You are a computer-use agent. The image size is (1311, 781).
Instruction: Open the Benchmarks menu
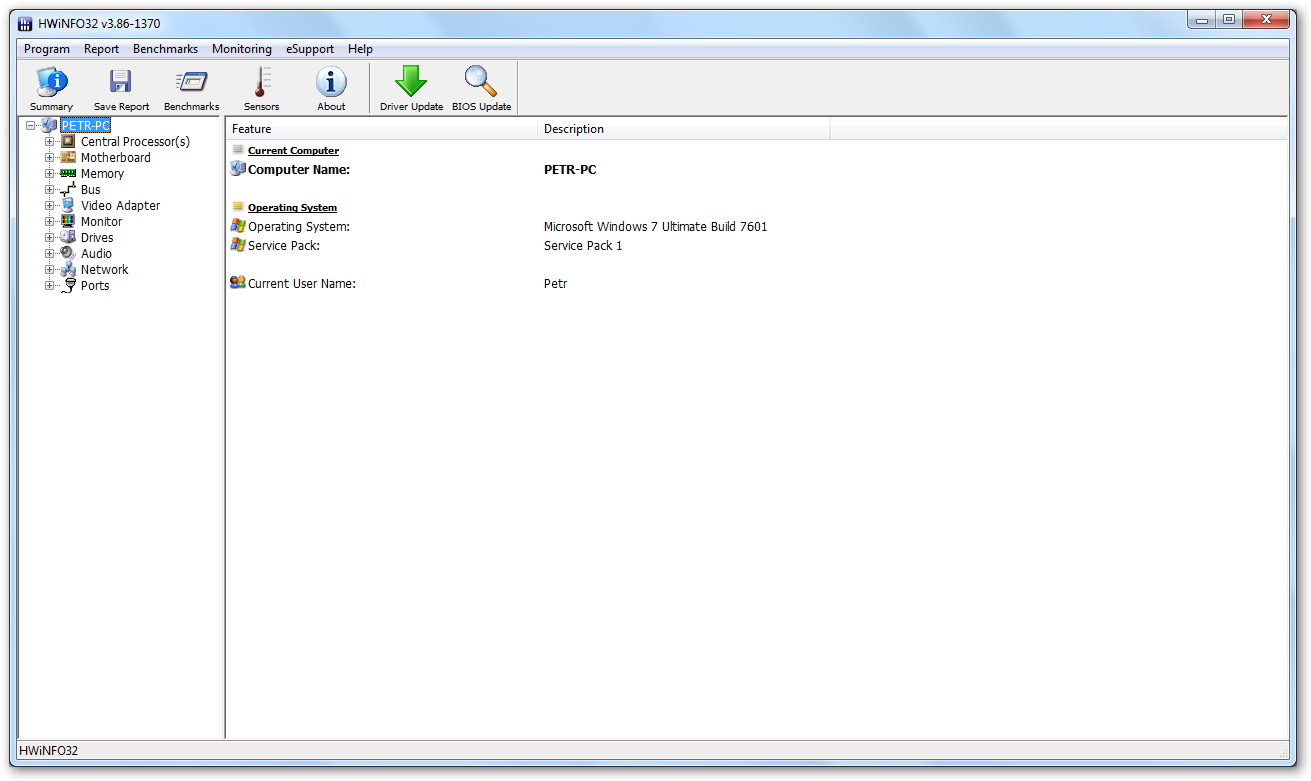[x=165, y=49]
